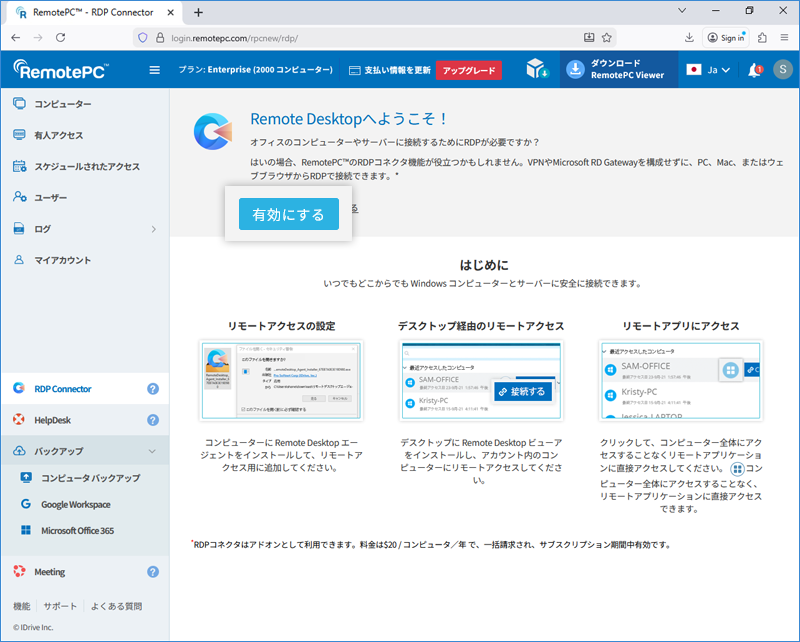Click the 機能 footer link
This screenshot has height=642, width=800.
click(21, 606)
